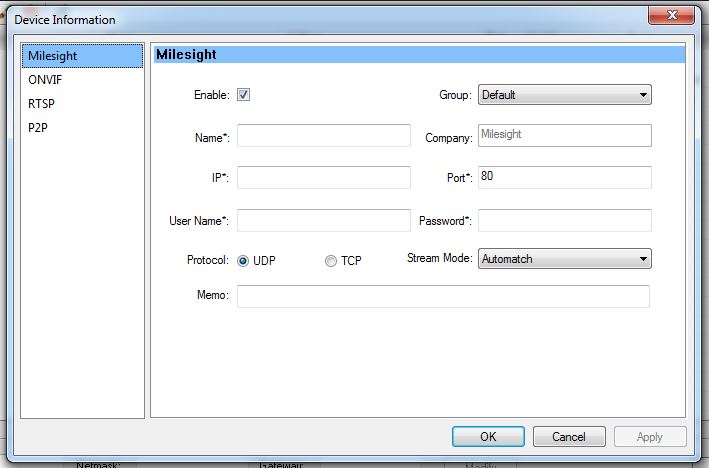Click the Company field showing Milesight
The image size is (709, 468).
[564, 136]
